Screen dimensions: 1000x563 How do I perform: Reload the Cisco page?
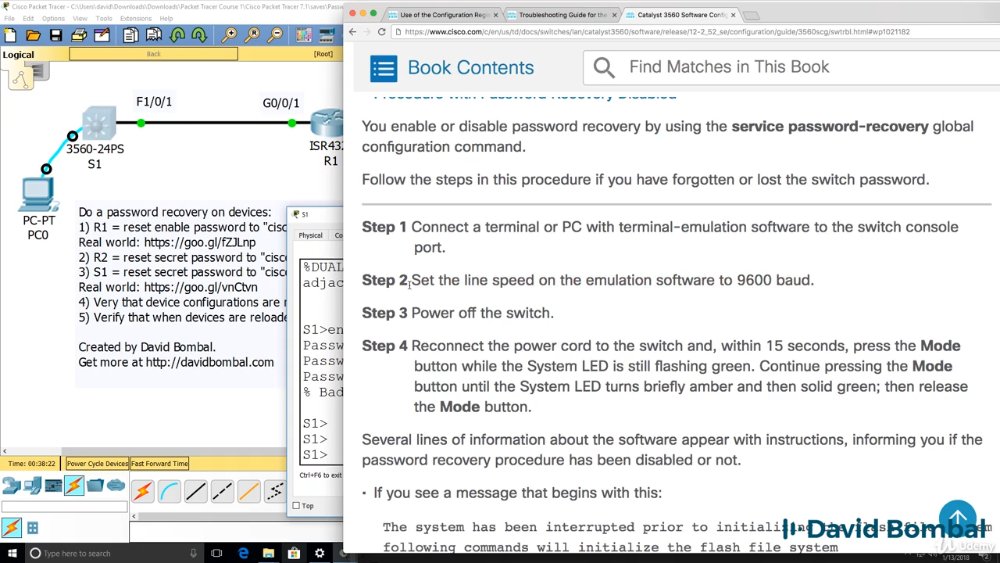pos(381,32)
